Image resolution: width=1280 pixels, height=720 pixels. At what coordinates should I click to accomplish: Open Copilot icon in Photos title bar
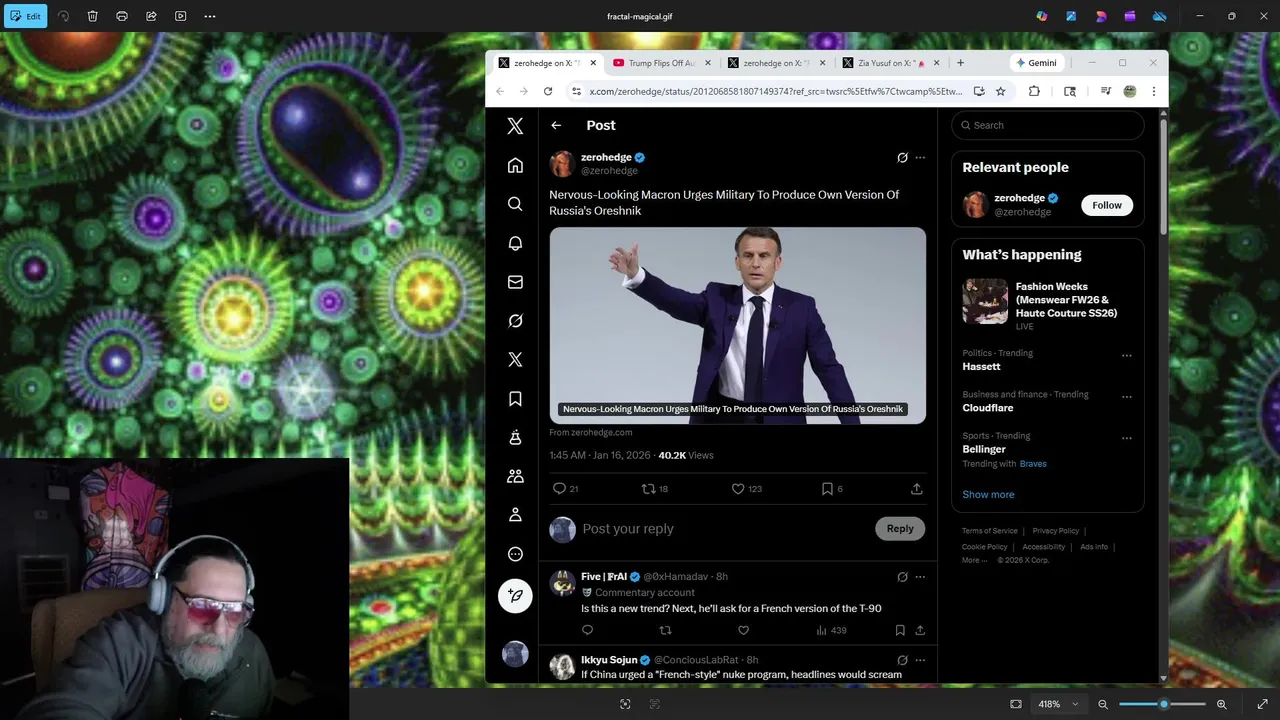pyautogui.click(x=1042, y=16)
